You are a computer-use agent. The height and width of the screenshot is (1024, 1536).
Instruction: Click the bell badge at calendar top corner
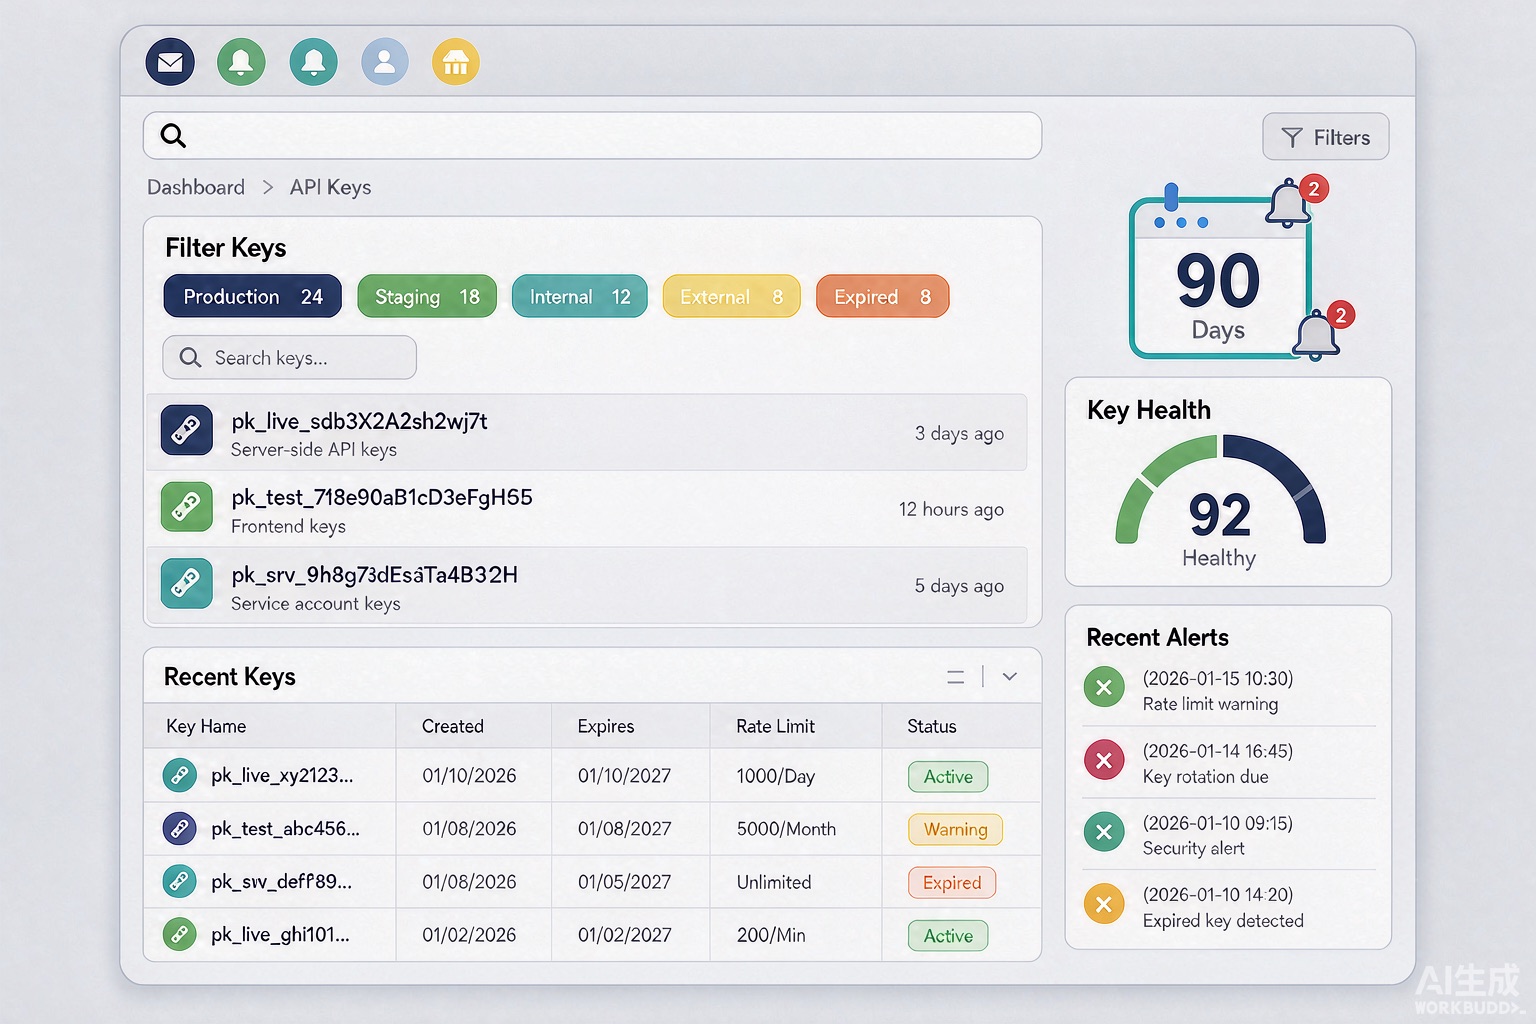[x=1297, y=201]
